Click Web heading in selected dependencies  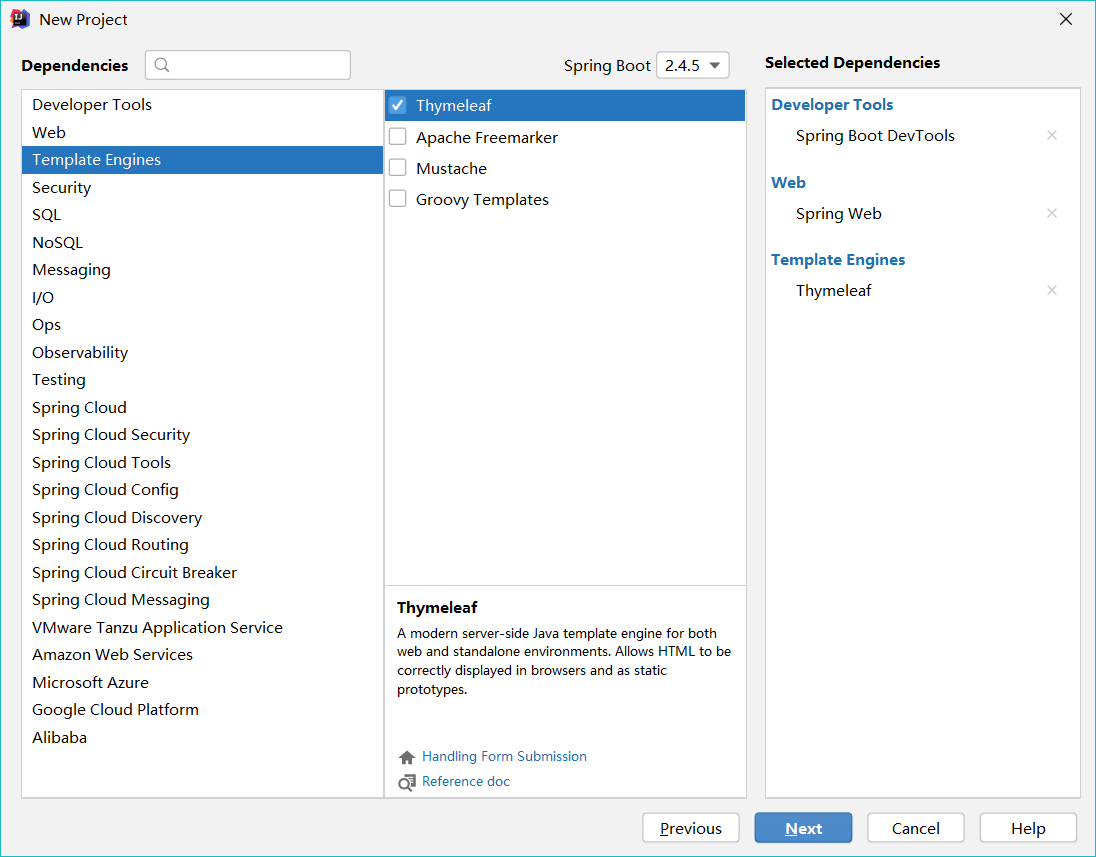click(x=788, y=182)
